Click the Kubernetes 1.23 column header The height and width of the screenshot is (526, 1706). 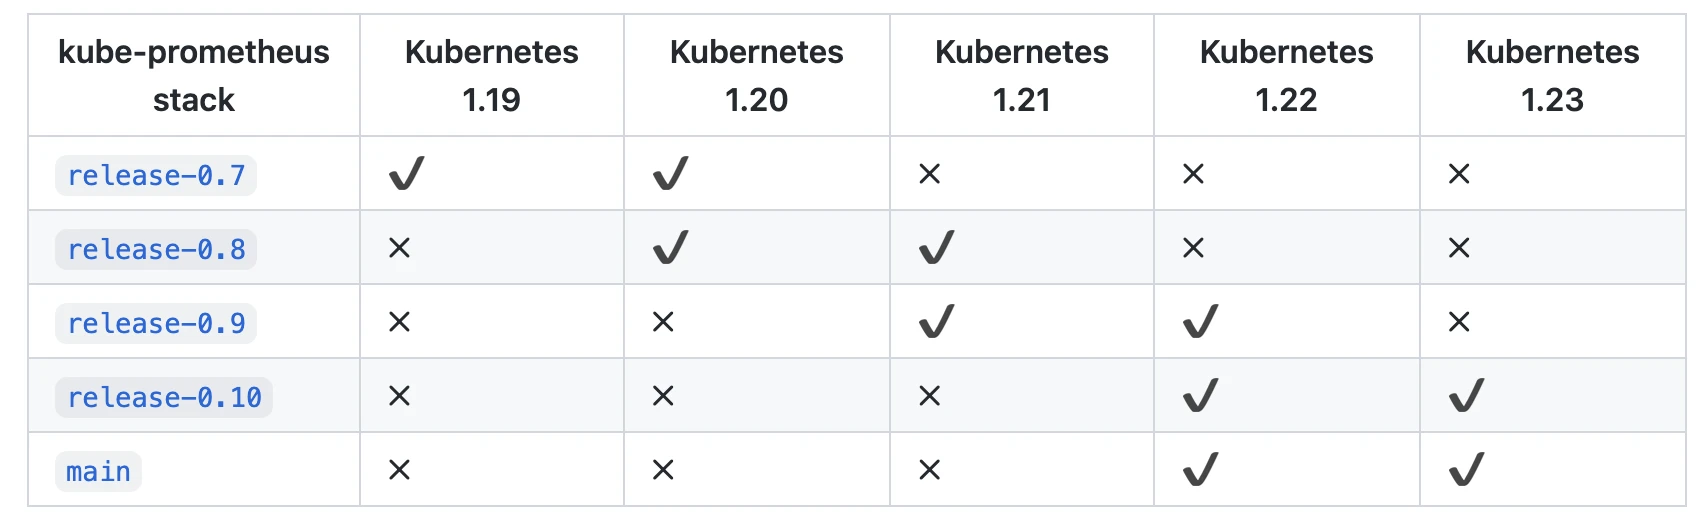click(x=1553, y=76)
